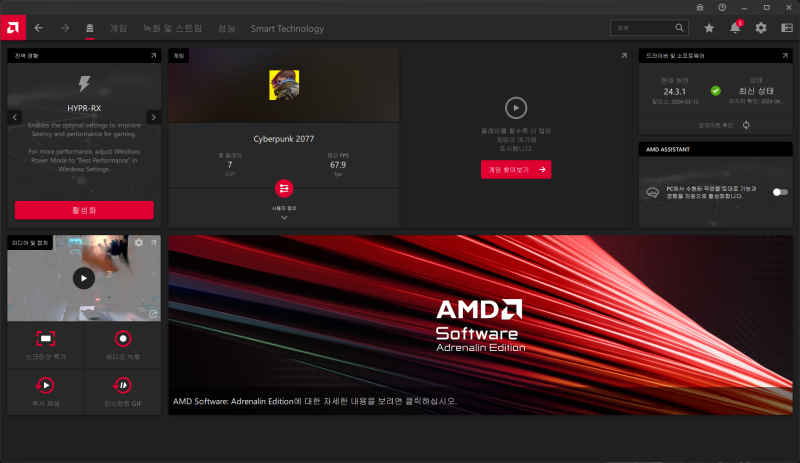This screenshot has height=463, width=800.
Task: Start video recording icon
Action: (123, 338)
